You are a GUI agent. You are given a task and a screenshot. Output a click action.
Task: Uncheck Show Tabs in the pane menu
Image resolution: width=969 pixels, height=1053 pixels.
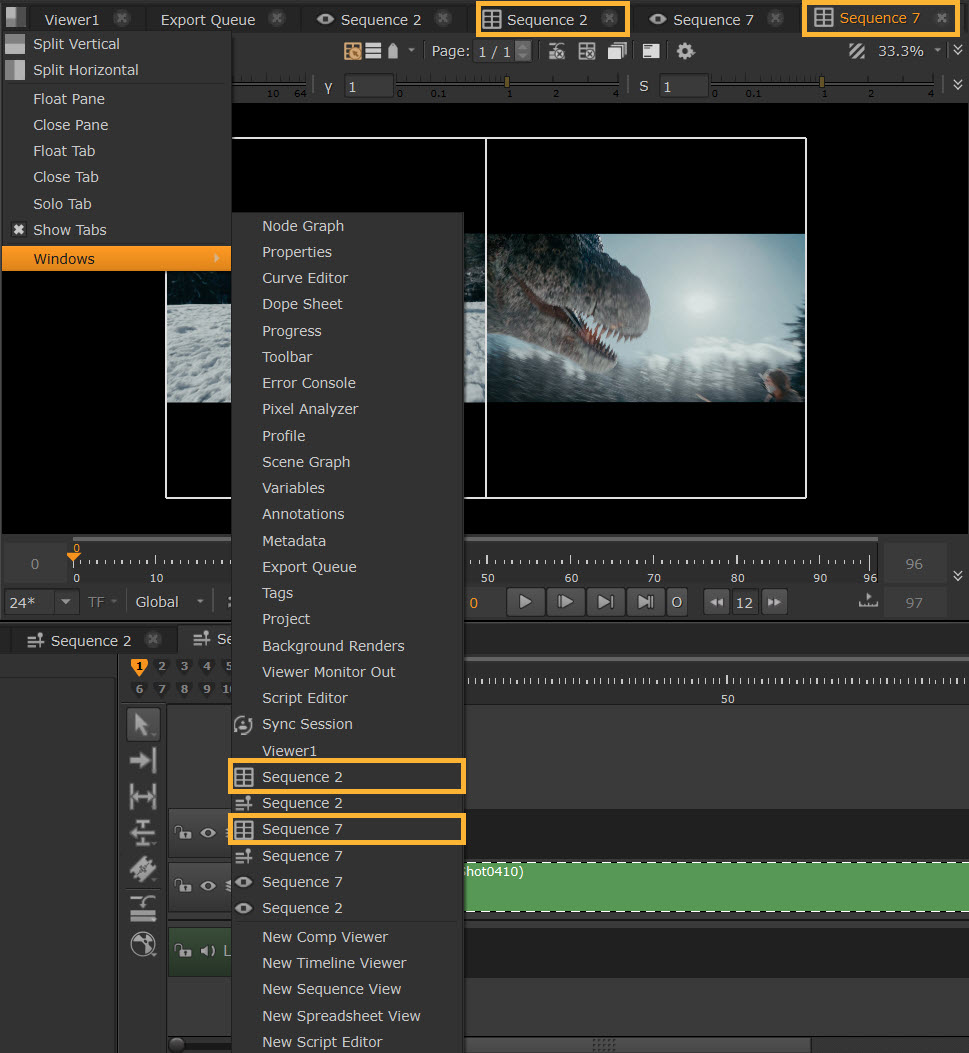[19, 230]
